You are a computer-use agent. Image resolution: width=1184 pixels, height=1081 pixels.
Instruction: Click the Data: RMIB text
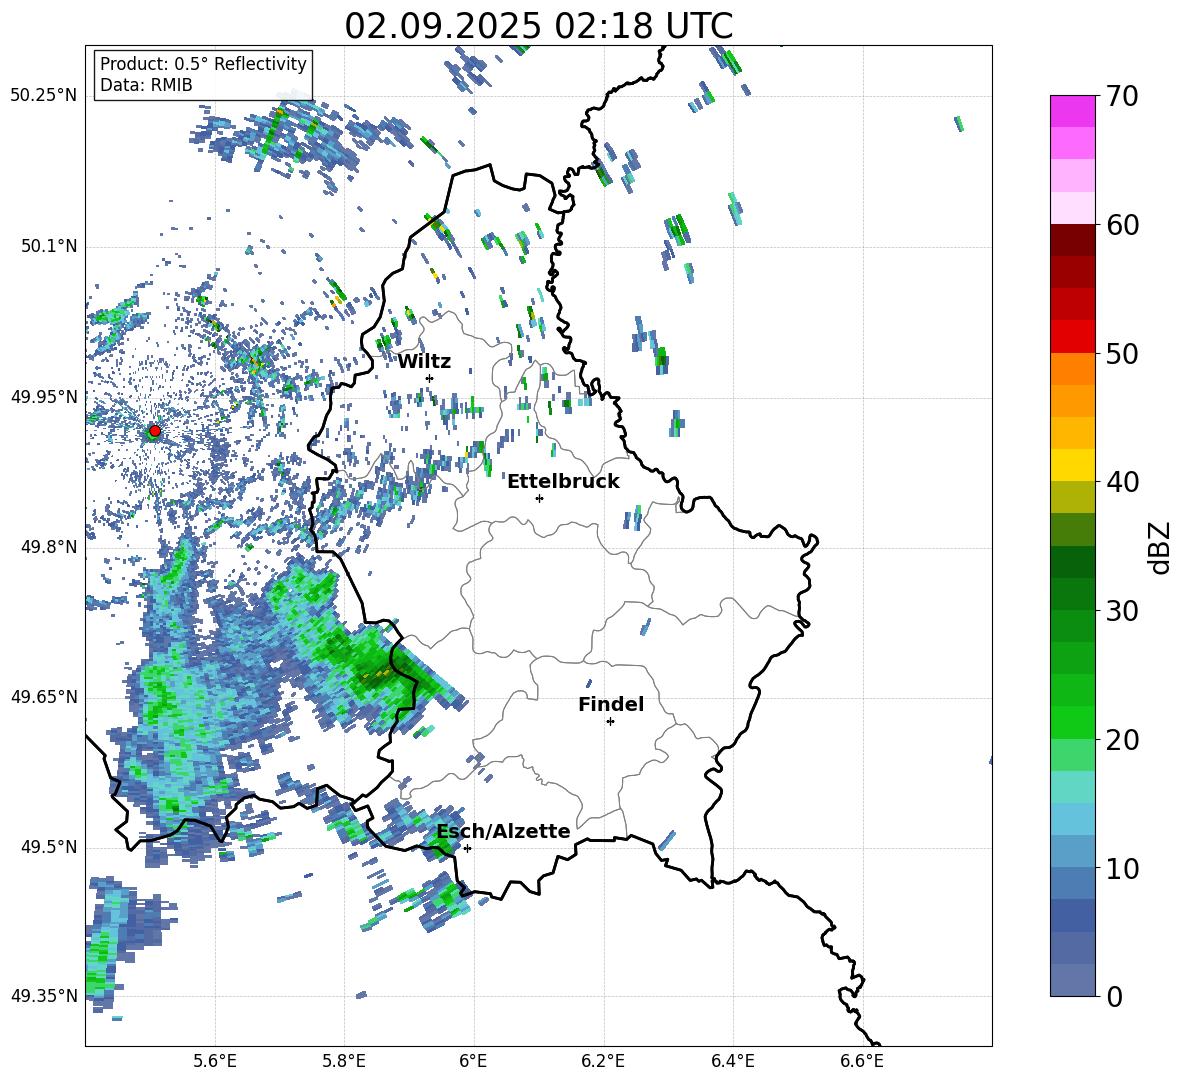(x=146, y=85)
